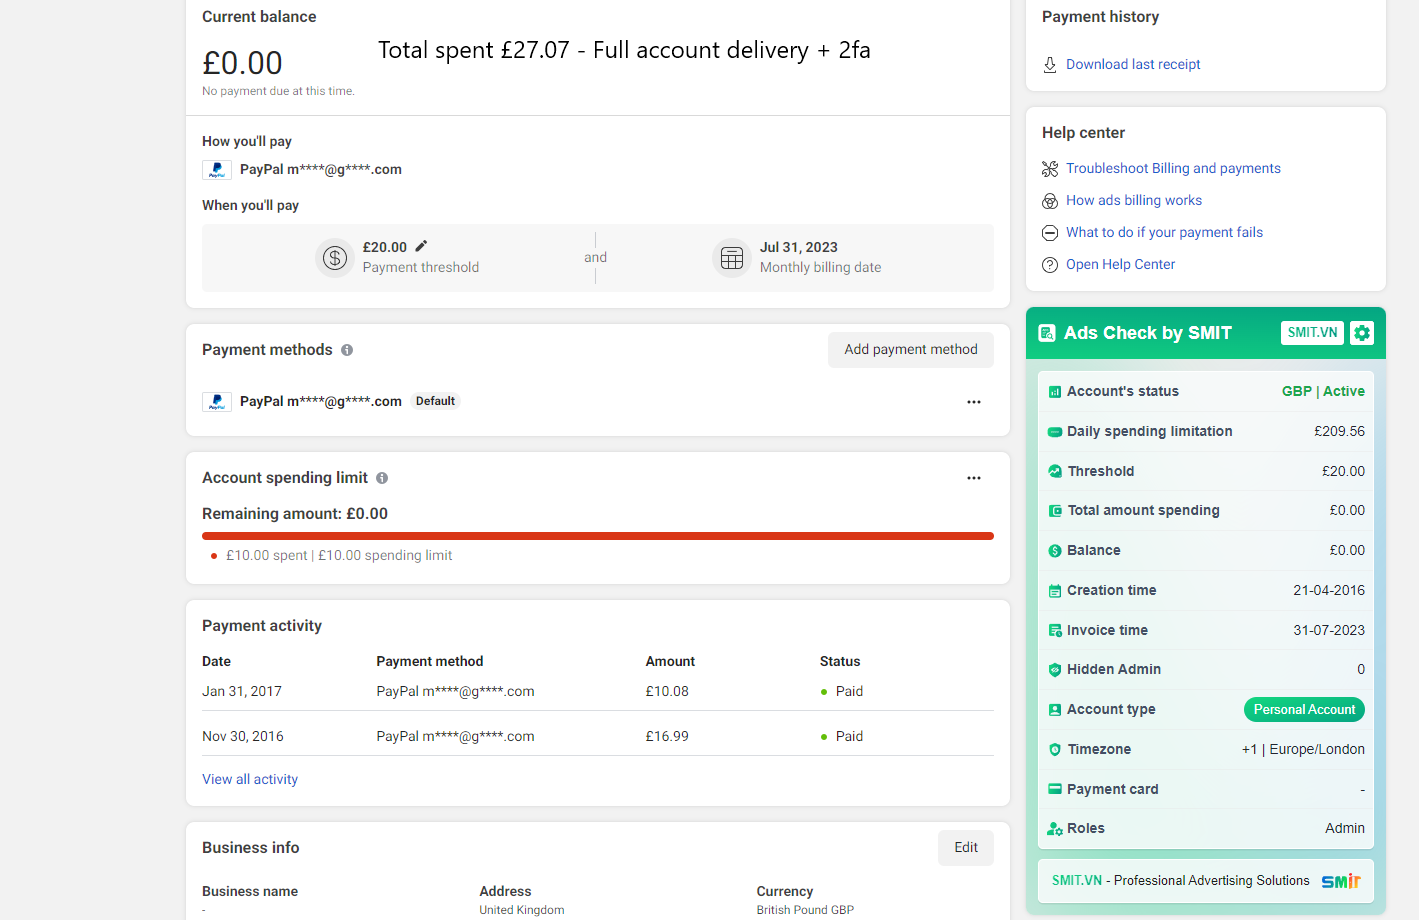Click the 21-04-2016 creation time value
The height and width of the screenshot is (920, 1419).
[1329, 591]
